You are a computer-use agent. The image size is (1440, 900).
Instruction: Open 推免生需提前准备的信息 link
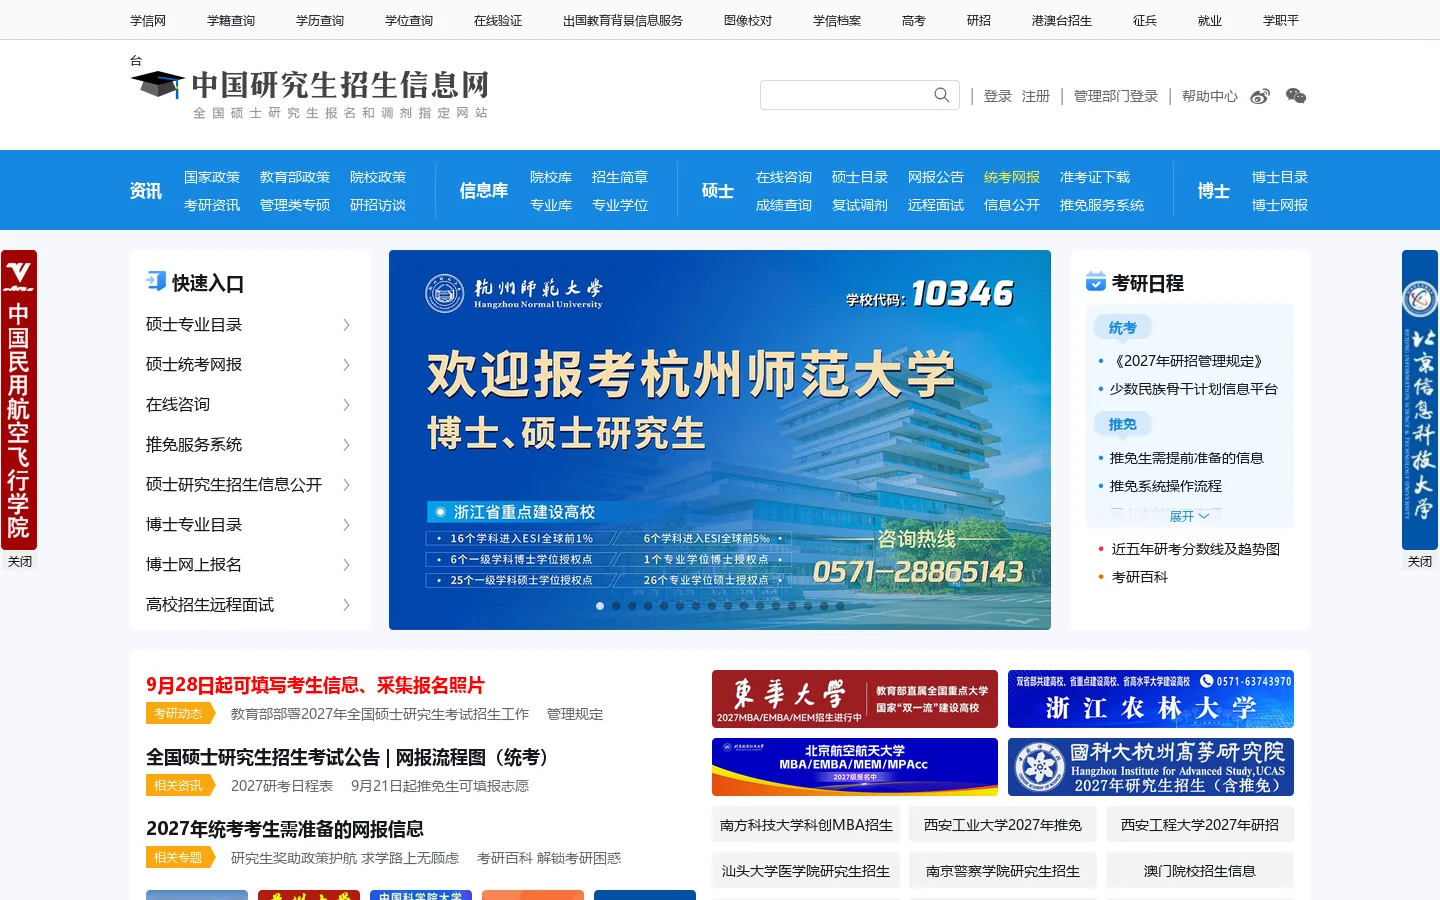(1187, 458)
